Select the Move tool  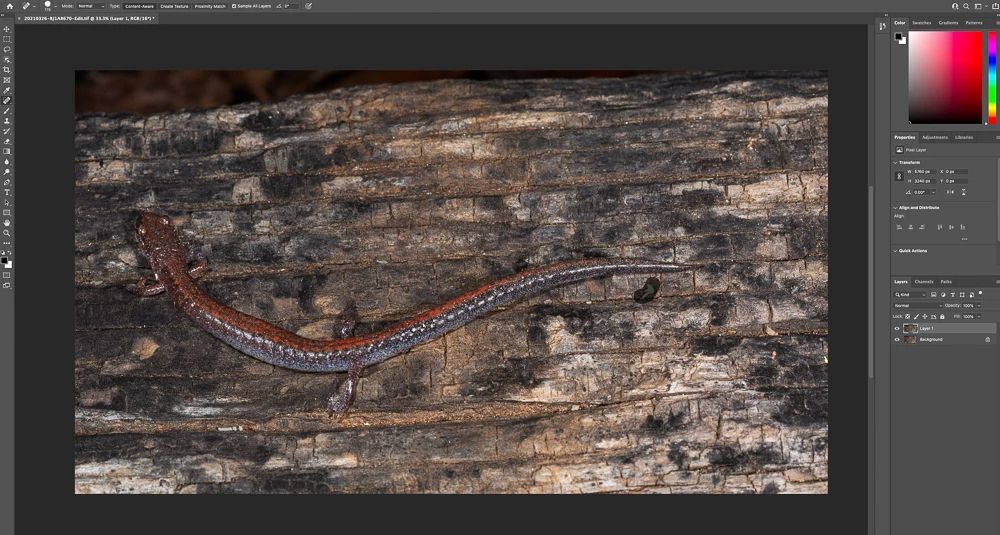tap(7, 29)
